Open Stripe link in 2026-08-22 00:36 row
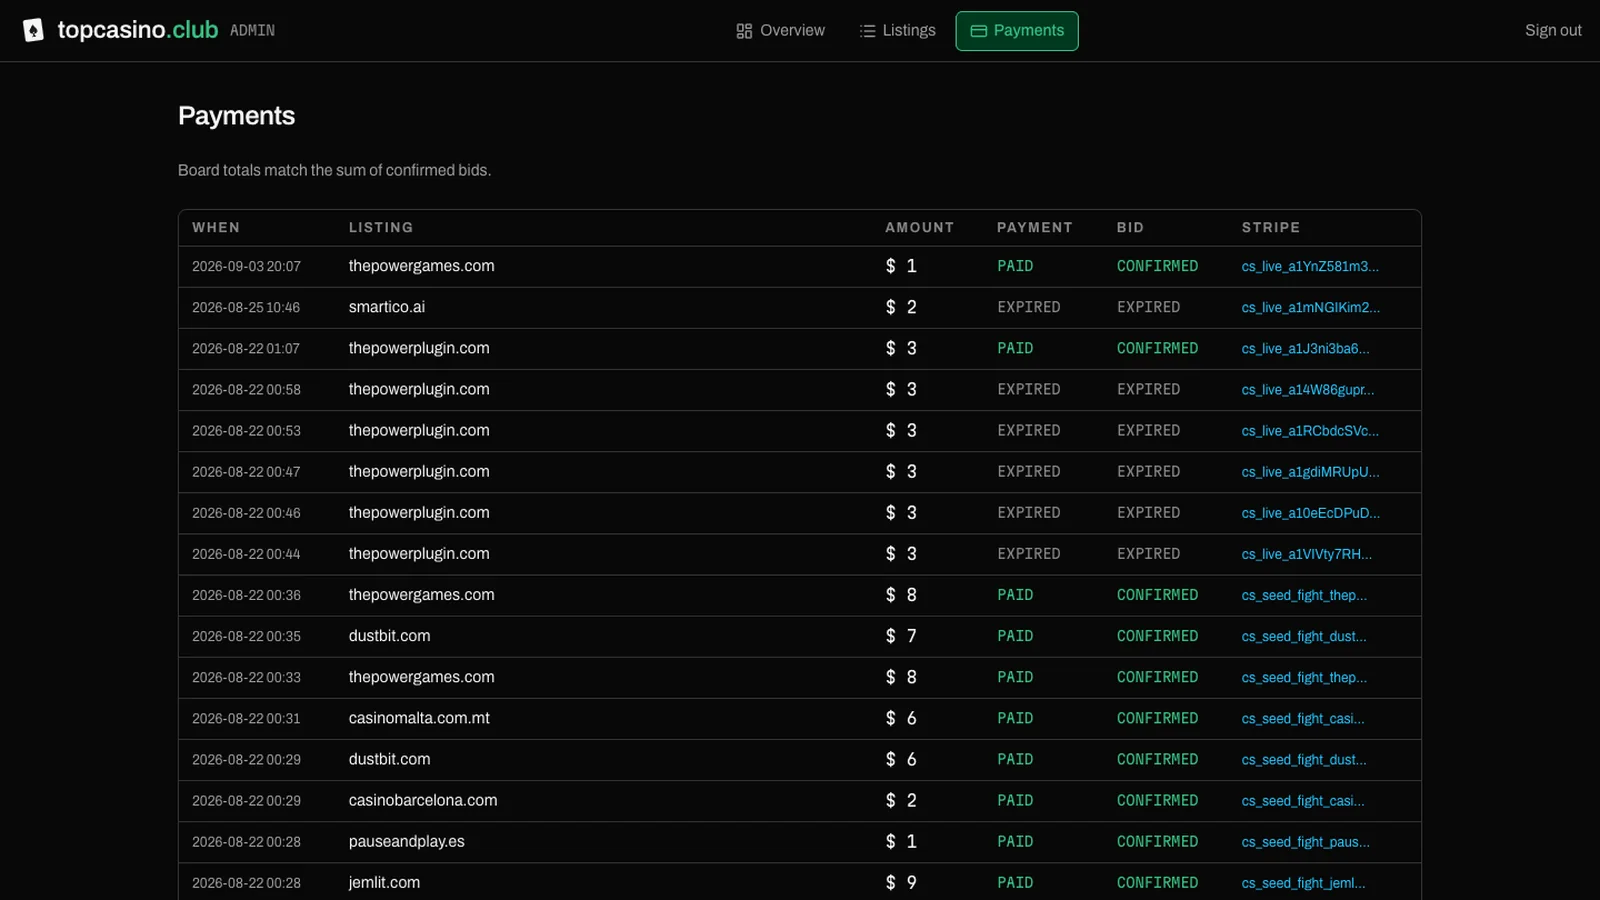The height and width of the screenshot is (900, 1600). (x=1304, y=595)
